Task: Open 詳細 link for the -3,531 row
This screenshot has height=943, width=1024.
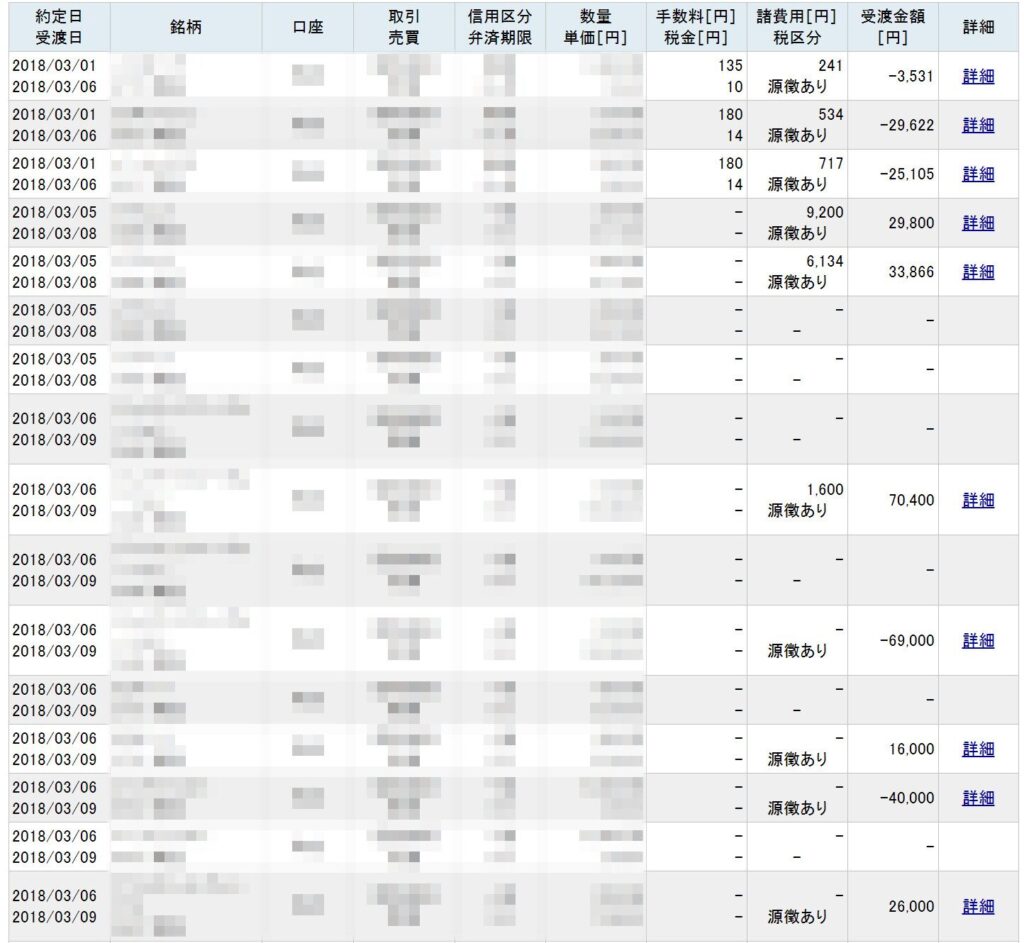Action: tap(978, 76)
